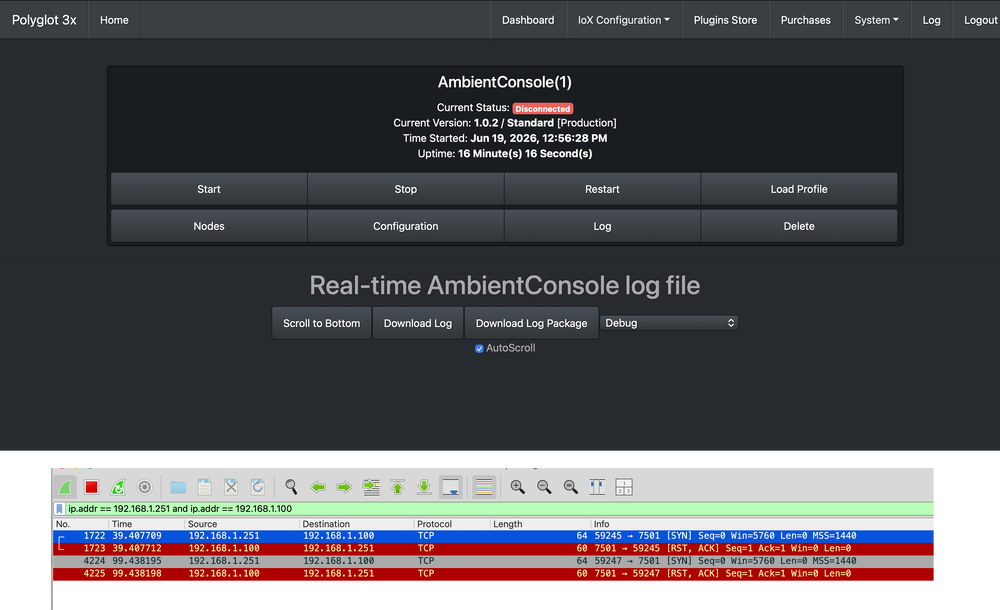Image resolution: width=1000 pixels, height=610 pixels.
Task: Select packet number 1722
Action: (493, 536)
